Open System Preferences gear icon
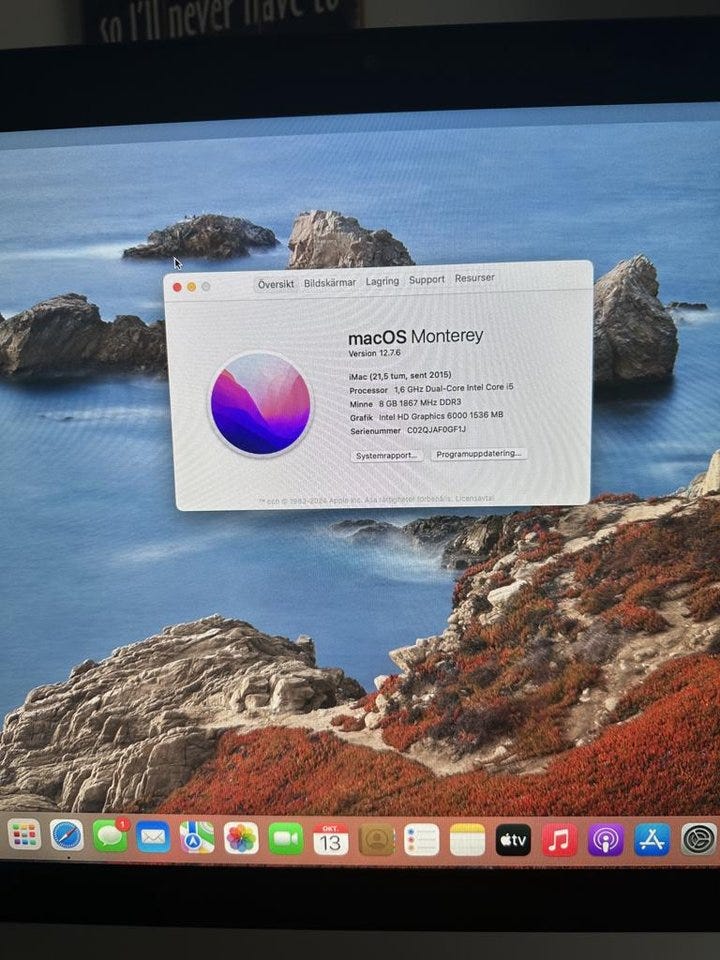The width and height of the screenshot is (720, 960). click(x=699, y=839)
